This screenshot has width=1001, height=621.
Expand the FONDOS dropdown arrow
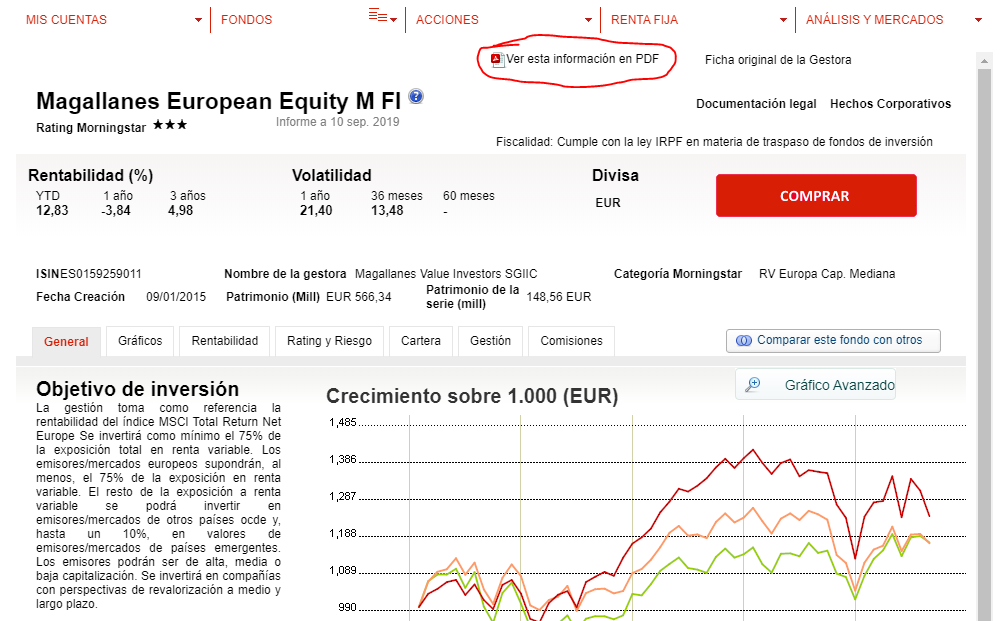(x=394, y=20)
